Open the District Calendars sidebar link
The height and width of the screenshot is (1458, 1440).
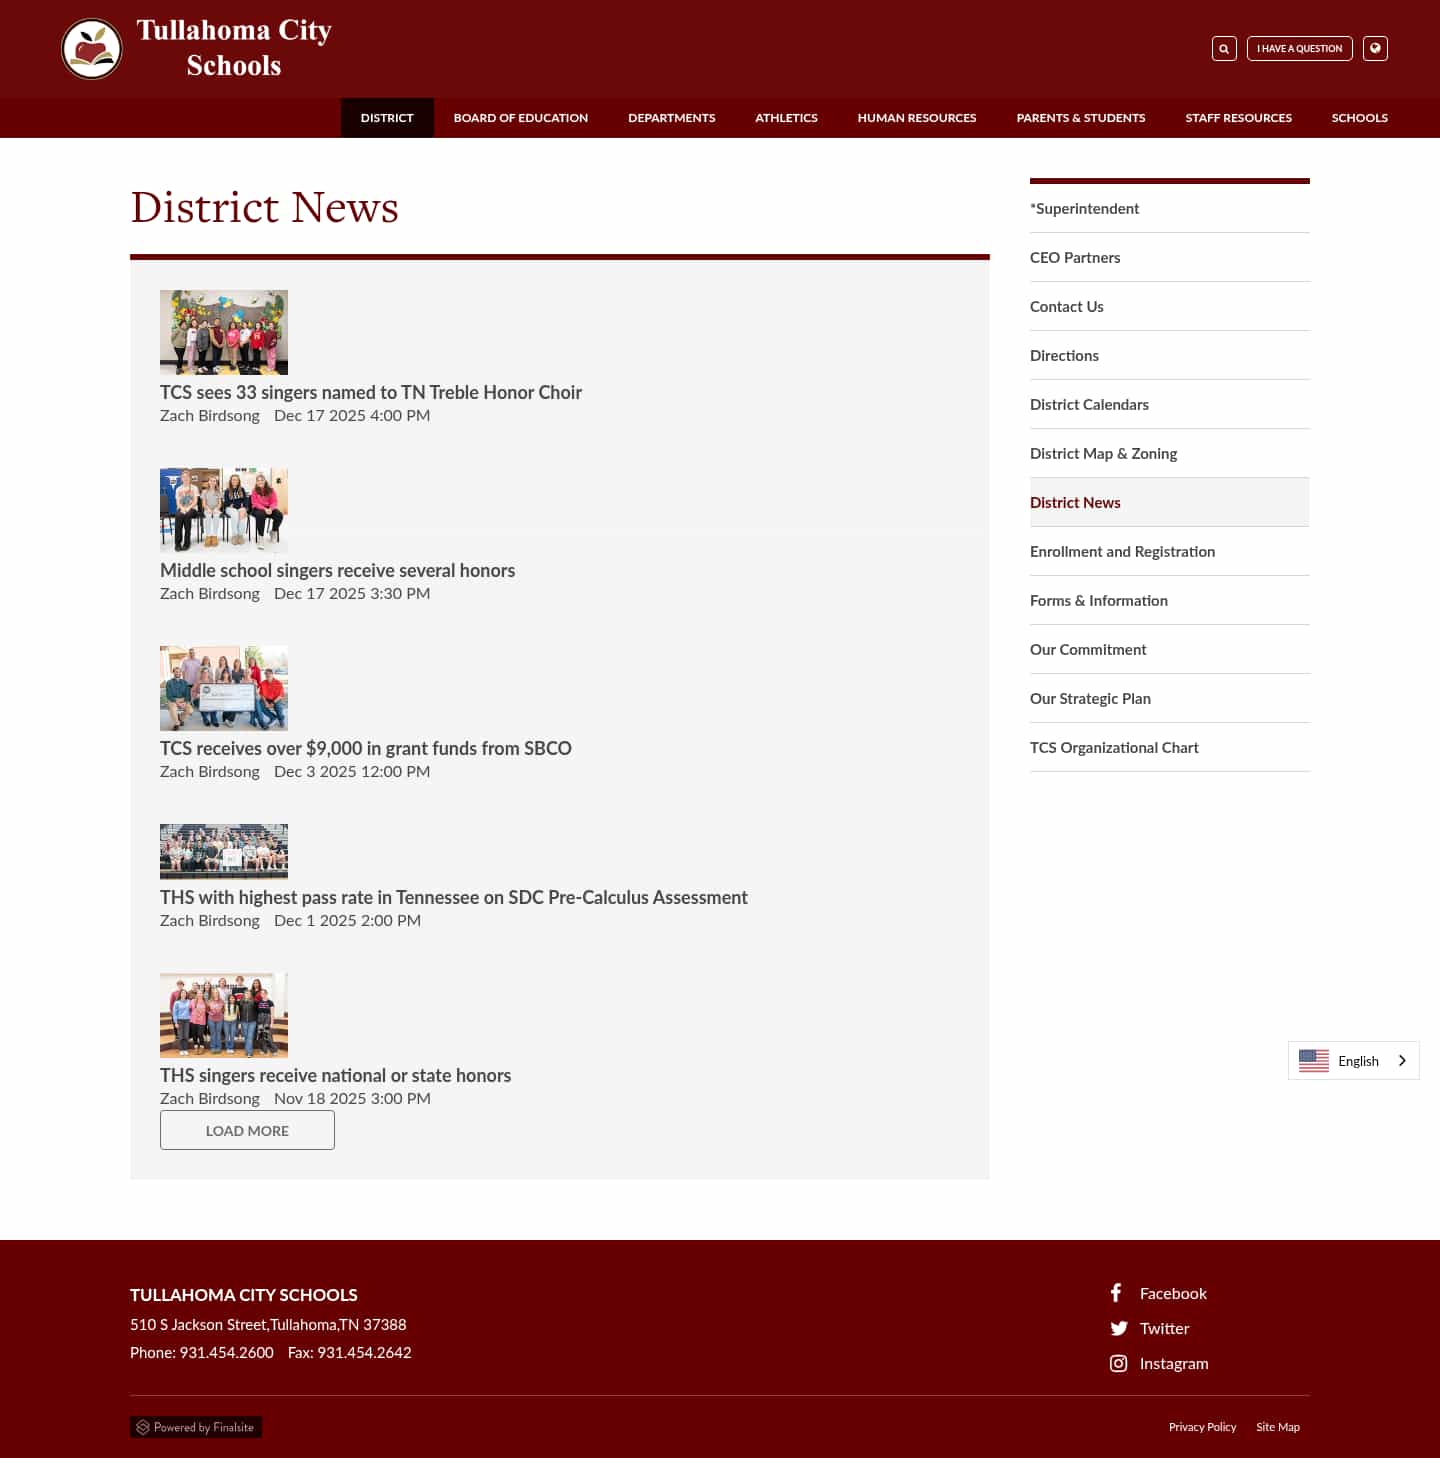[1089, 404]
